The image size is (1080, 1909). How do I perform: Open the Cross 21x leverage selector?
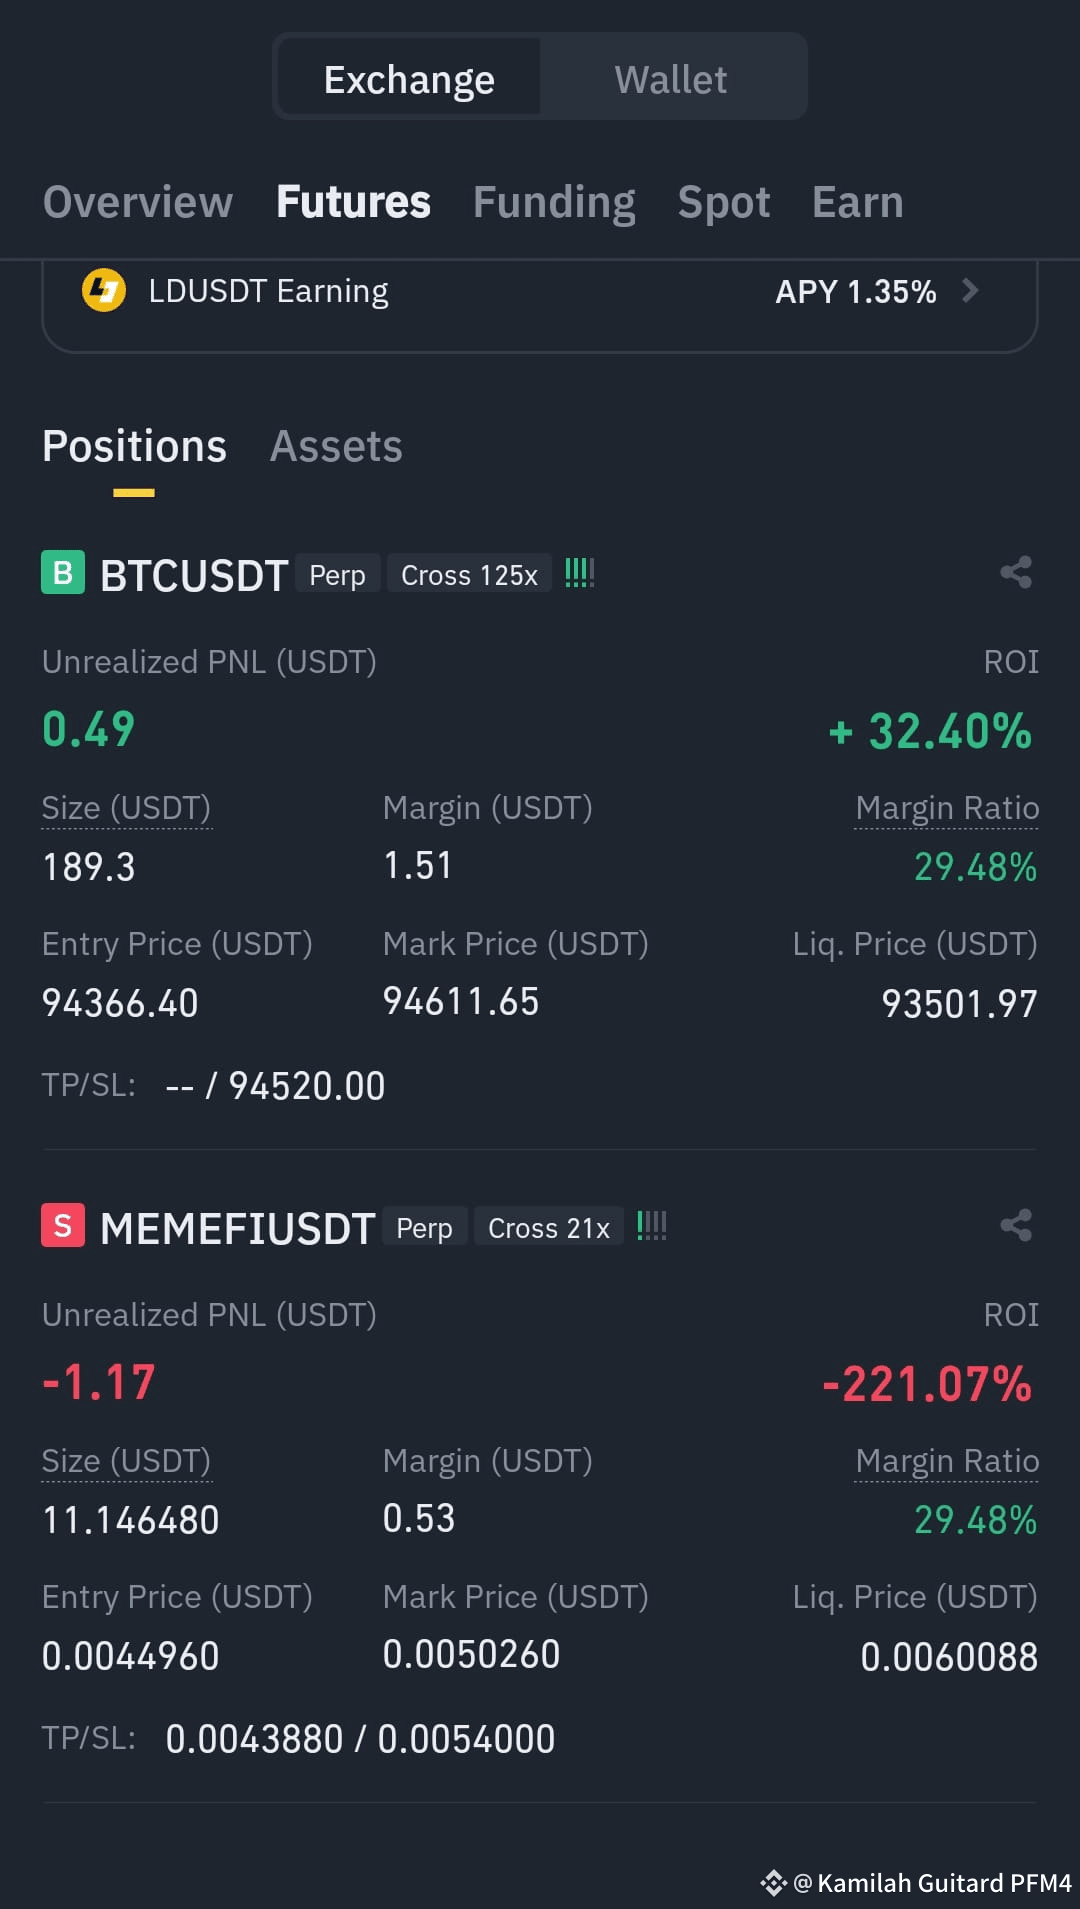click(548, 1228)
